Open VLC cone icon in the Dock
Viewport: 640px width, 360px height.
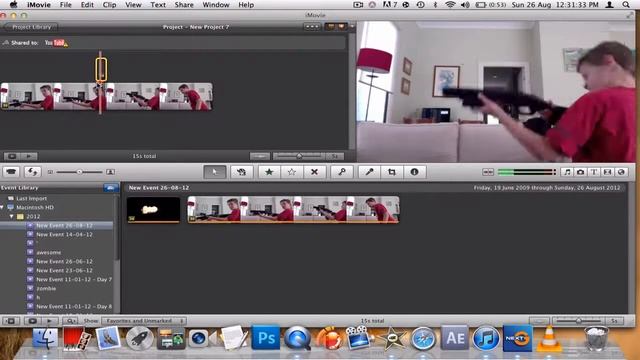pos(549,338)
